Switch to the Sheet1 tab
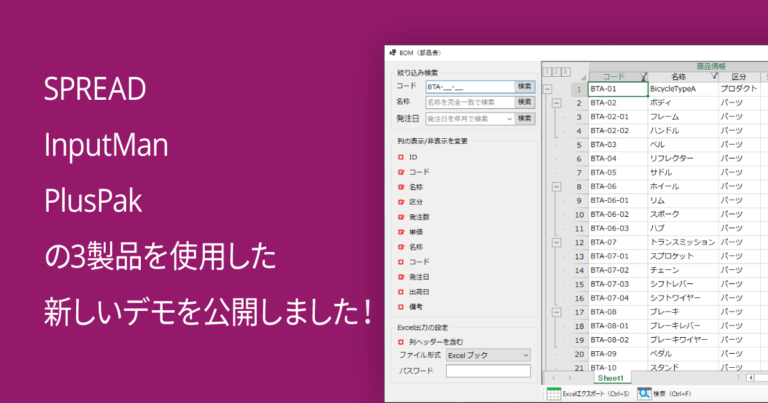Image resolution: width=768 pixels, height=403 pixels. click(611, 378)
